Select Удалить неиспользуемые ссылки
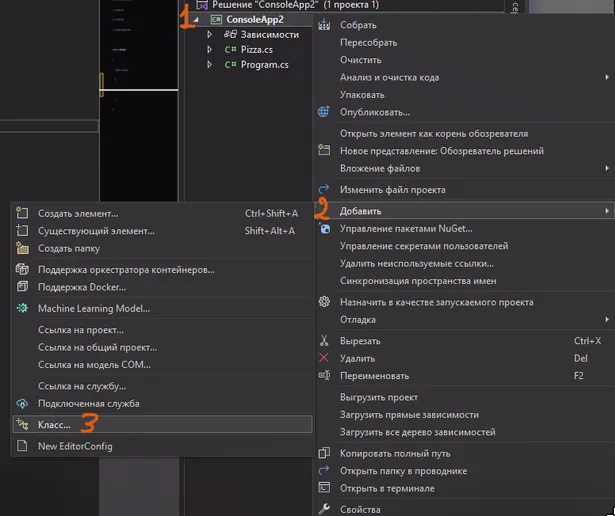The image size is (615, 516). [x=417, y=263]
